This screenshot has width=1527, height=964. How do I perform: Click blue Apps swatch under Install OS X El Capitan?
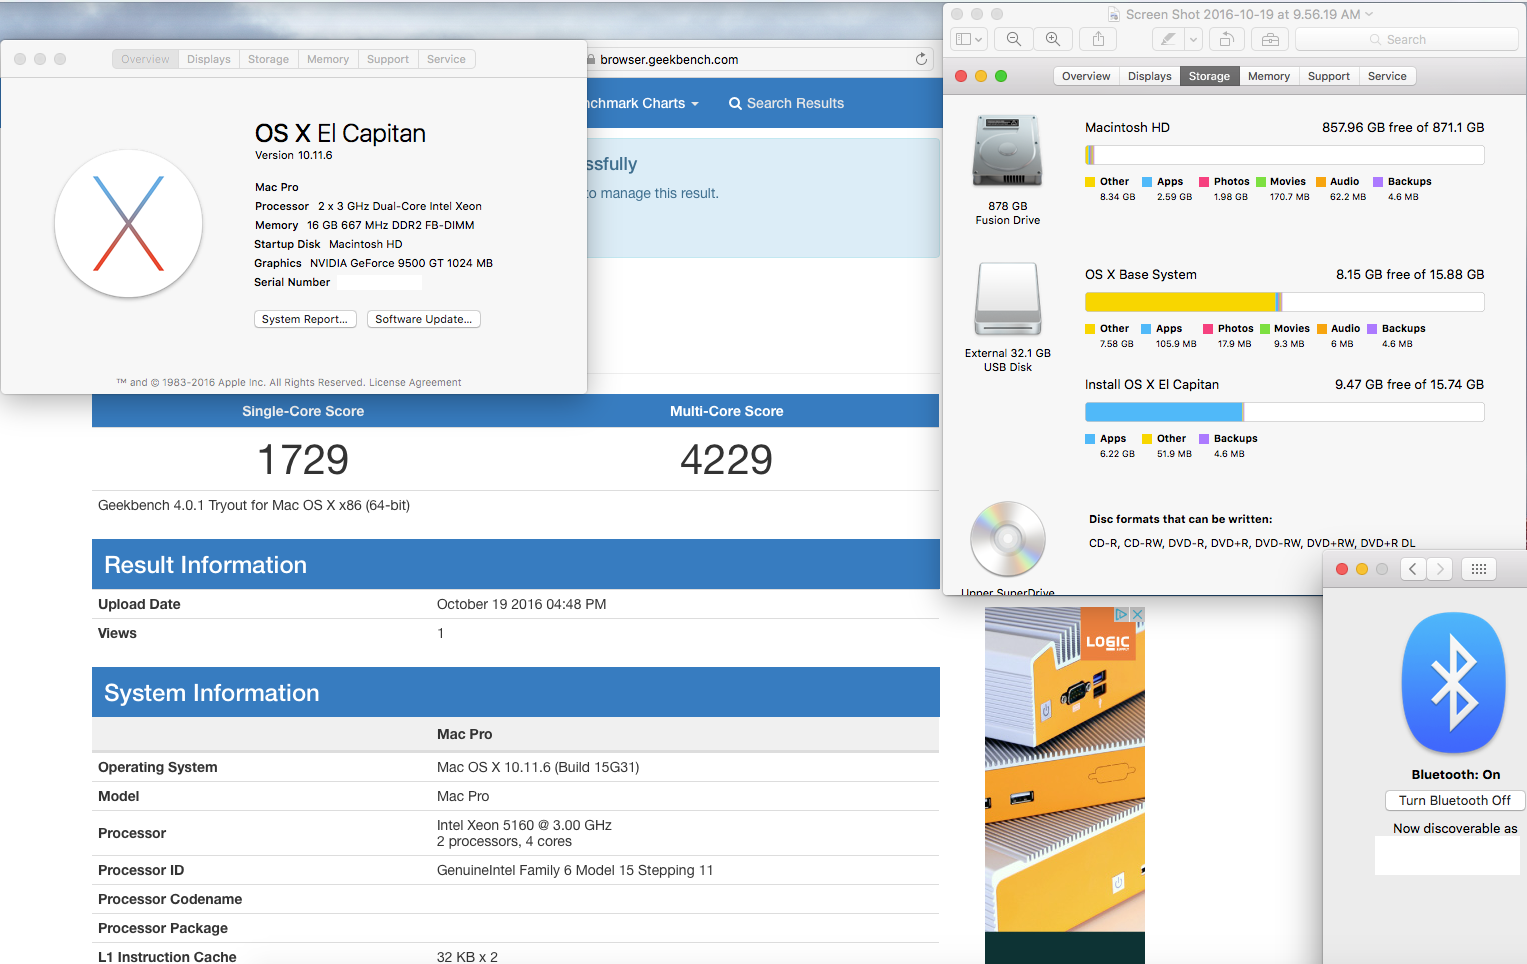[x=1090, y=439]
